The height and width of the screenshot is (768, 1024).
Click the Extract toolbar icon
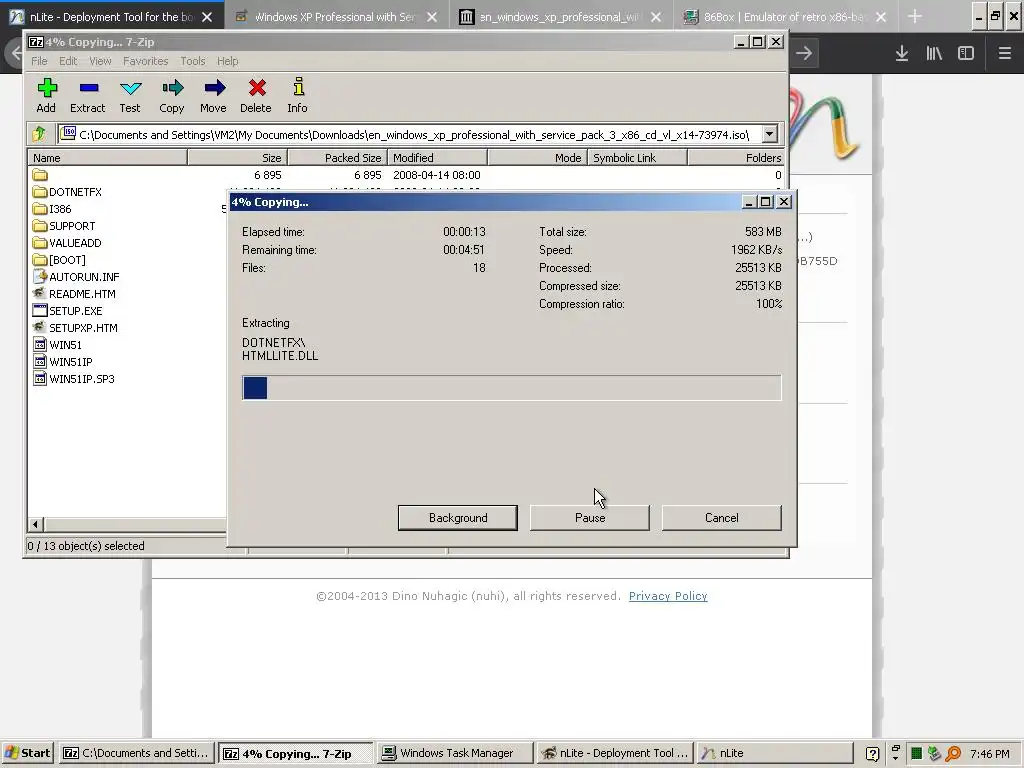(x=89, y=88)
